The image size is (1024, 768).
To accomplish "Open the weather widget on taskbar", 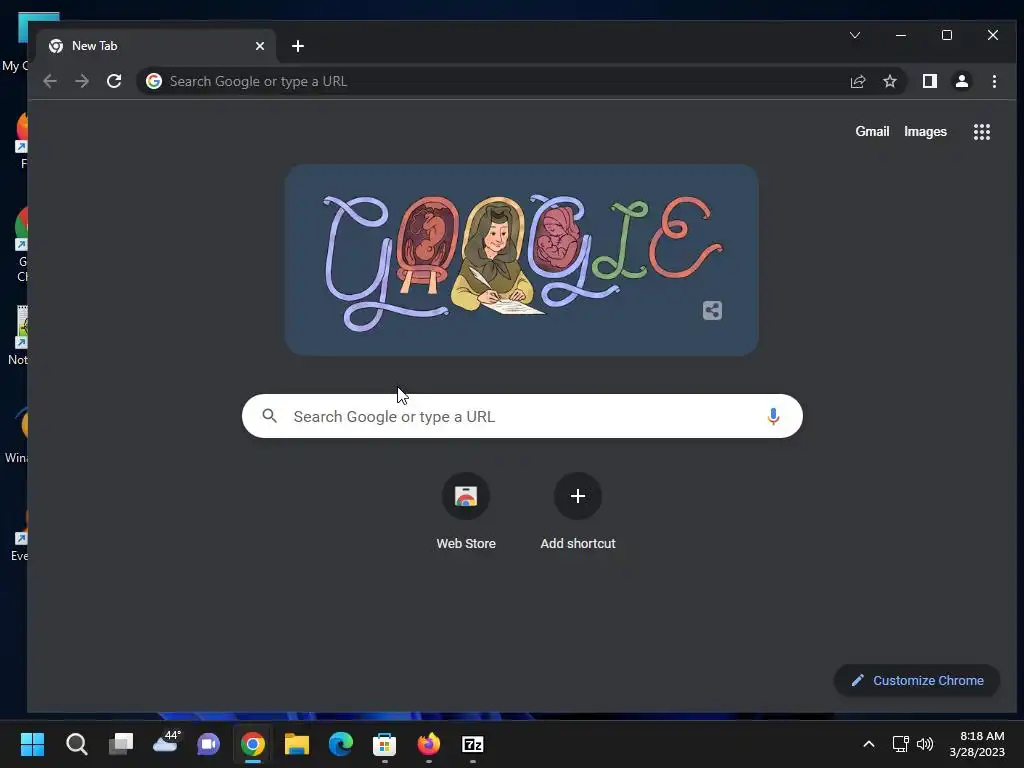I will point(165,744).
